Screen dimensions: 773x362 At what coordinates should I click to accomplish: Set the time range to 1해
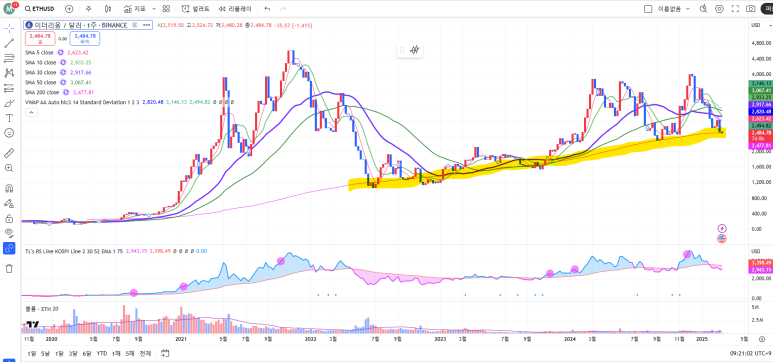pos(116,353)
